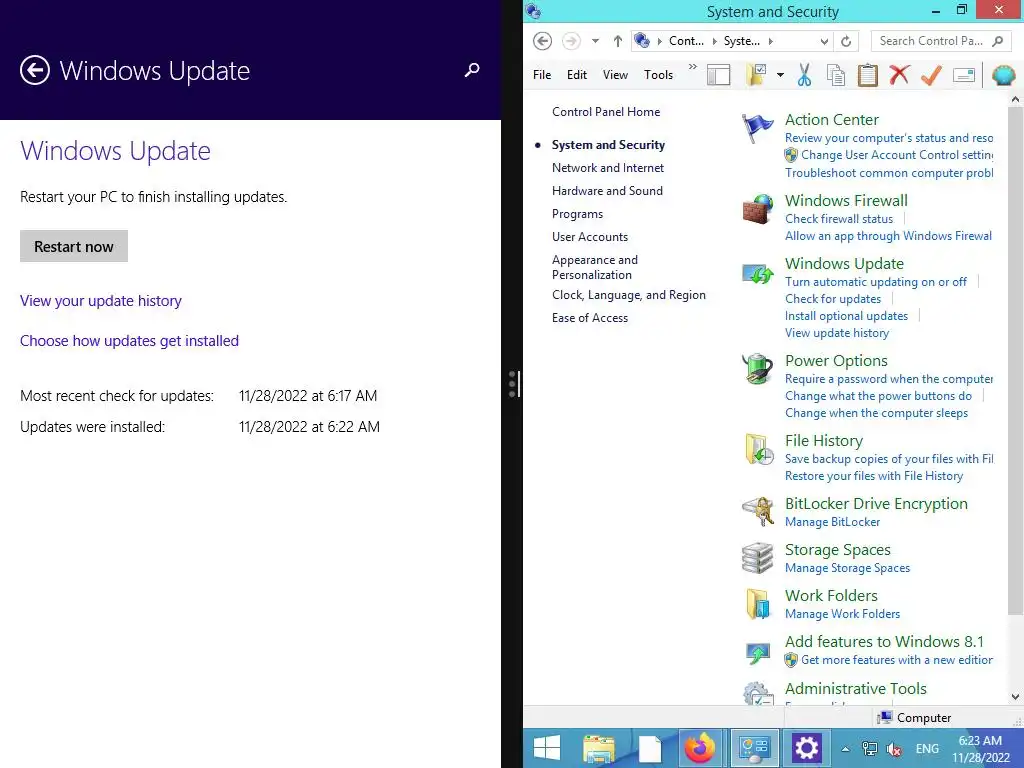The height and width of the screenshot is (768, 1024).
Task: Click the File History folder icon
Action: click(759, 450)
